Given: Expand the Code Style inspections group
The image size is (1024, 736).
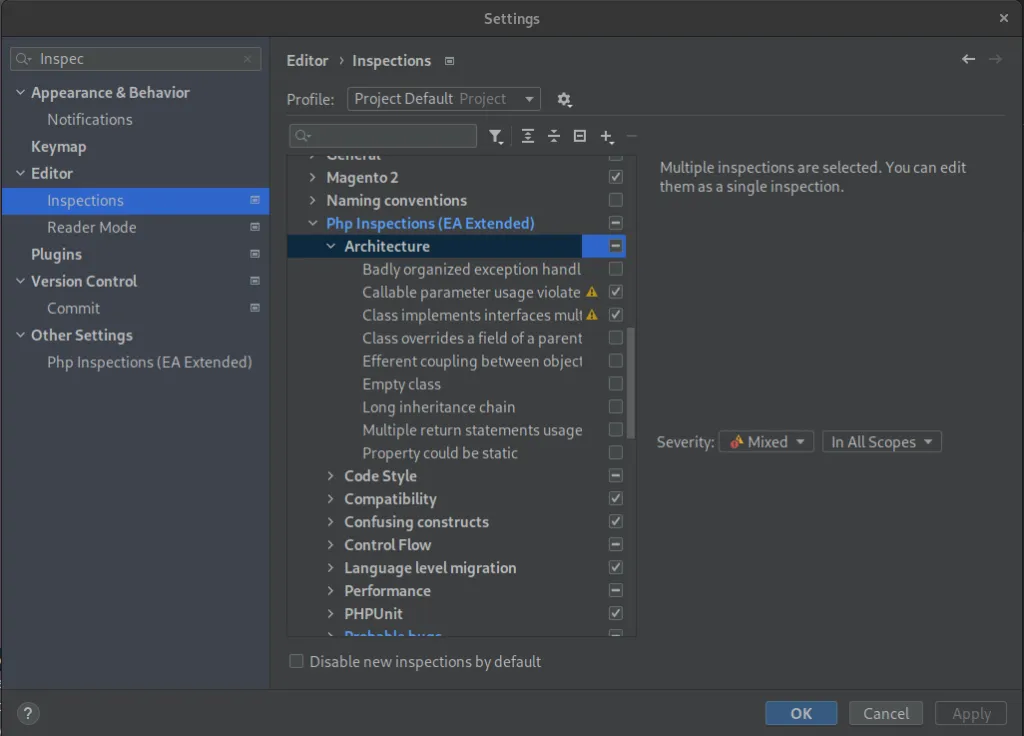Looking at the screenshot, I should (x=330, y=475).
